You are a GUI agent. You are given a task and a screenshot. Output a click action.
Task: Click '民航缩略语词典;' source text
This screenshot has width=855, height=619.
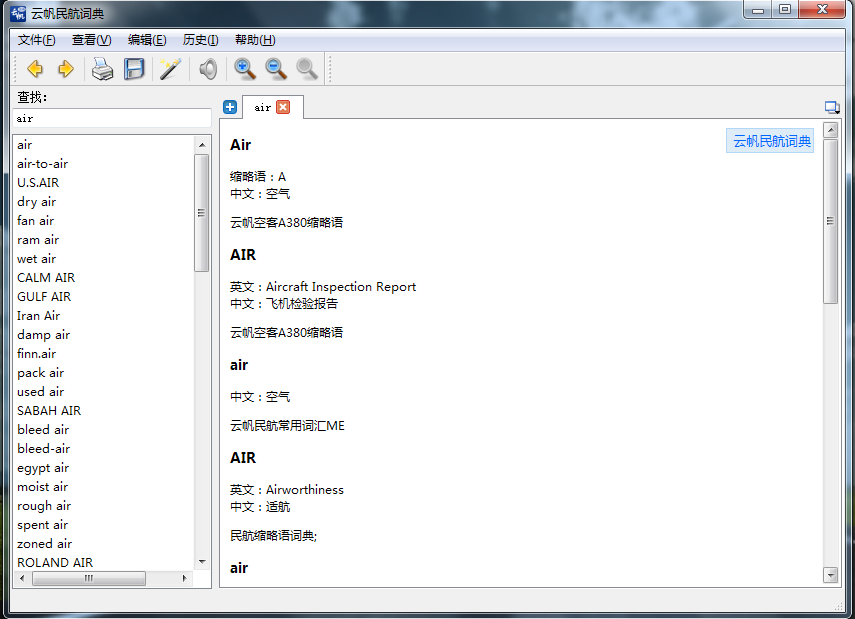pos(273,536)
